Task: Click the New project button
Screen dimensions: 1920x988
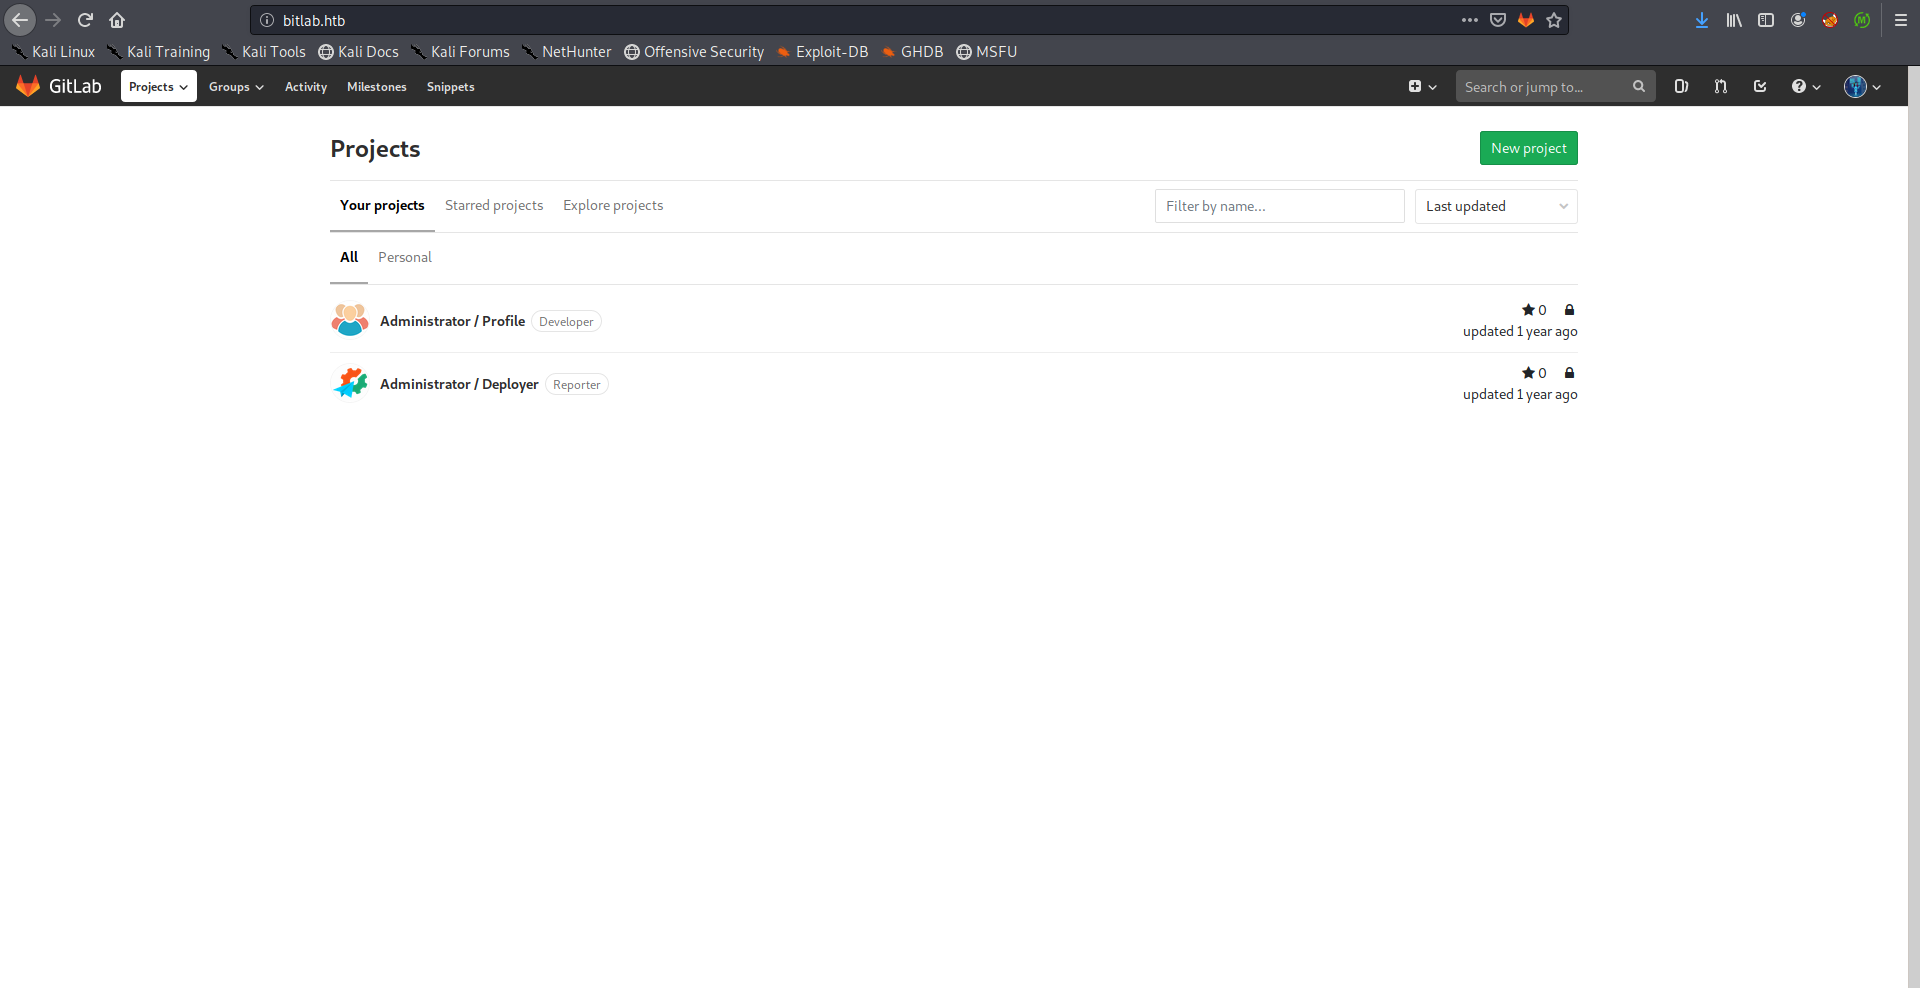Action: click(x=1528, y=148)
